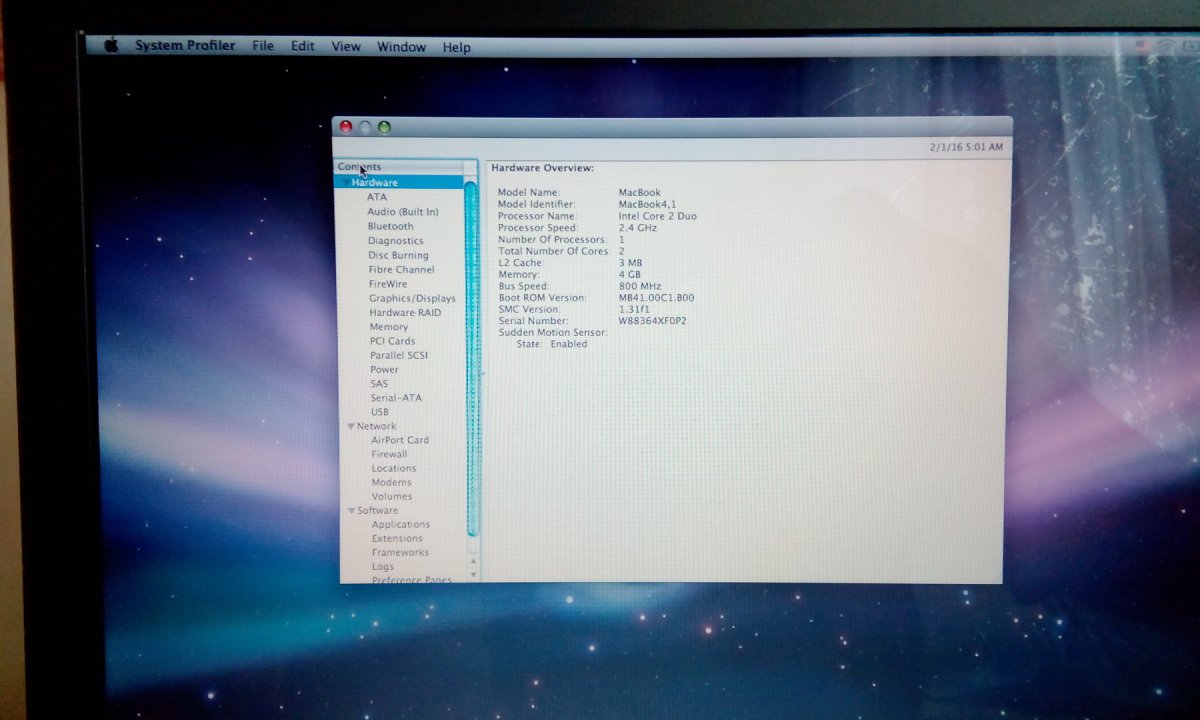
Task: Select Logs in the sidebar
Action: point(383,566)
